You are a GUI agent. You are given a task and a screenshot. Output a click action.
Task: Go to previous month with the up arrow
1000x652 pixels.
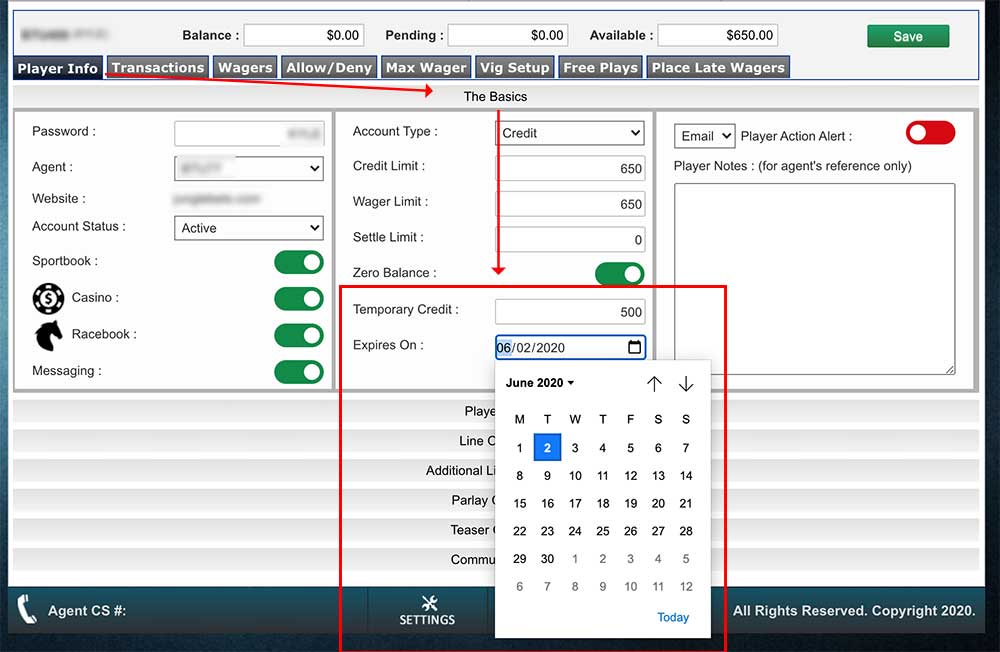(655, 383)
